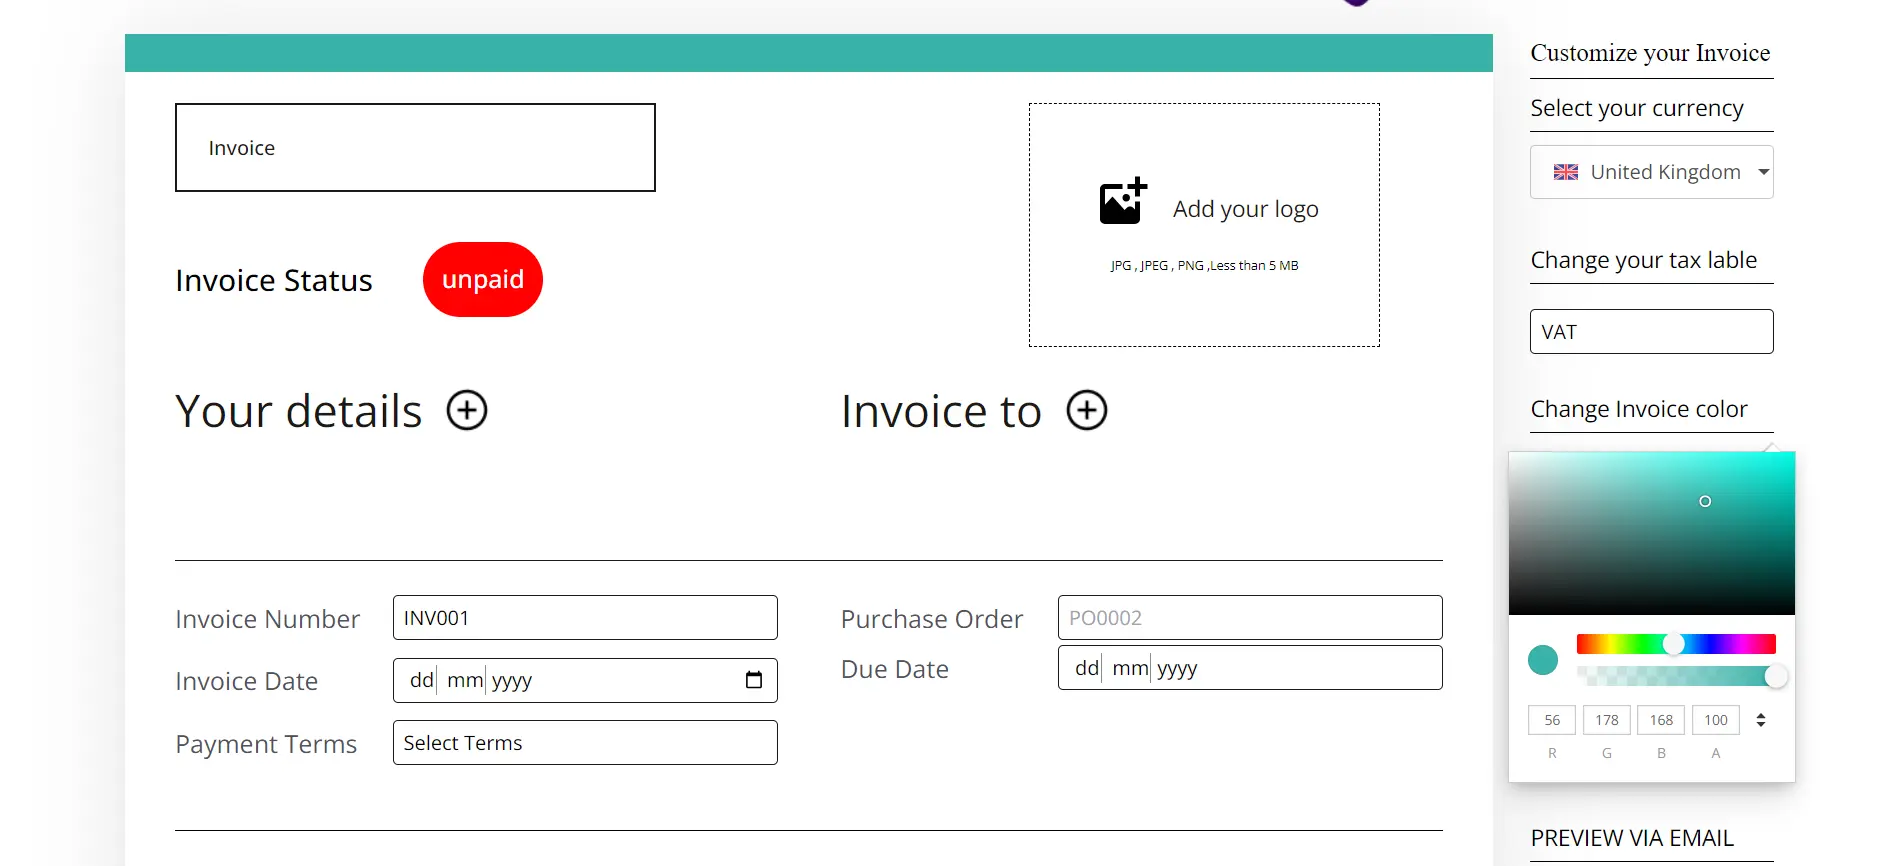The width and height of the screenshot is (1894, 866).
Task: Click the United Kingdom flag icon
Action: (1565, 173)
